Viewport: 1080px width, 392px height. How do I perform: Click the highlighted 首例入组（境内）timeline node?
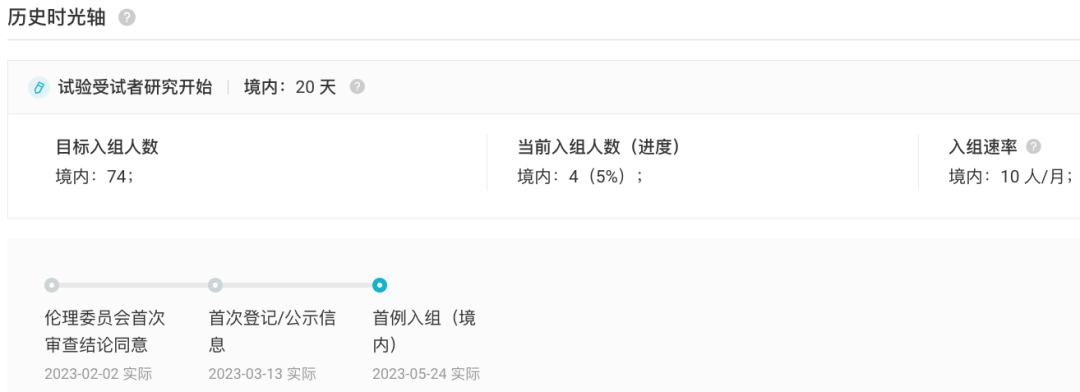380,285
